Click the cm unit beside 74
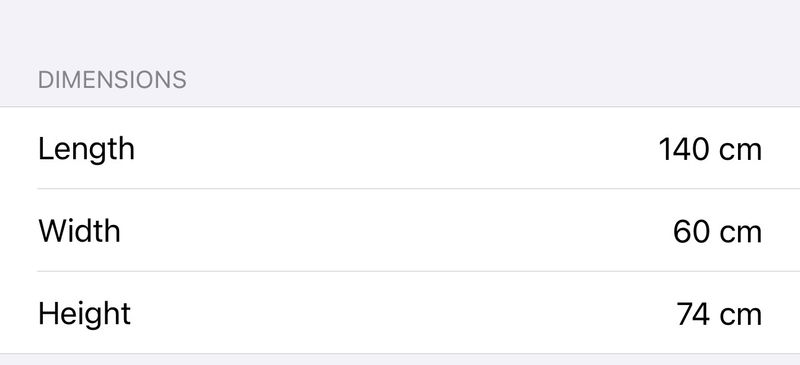This screenshot has width=800, height=365. [x=740, y=315]
